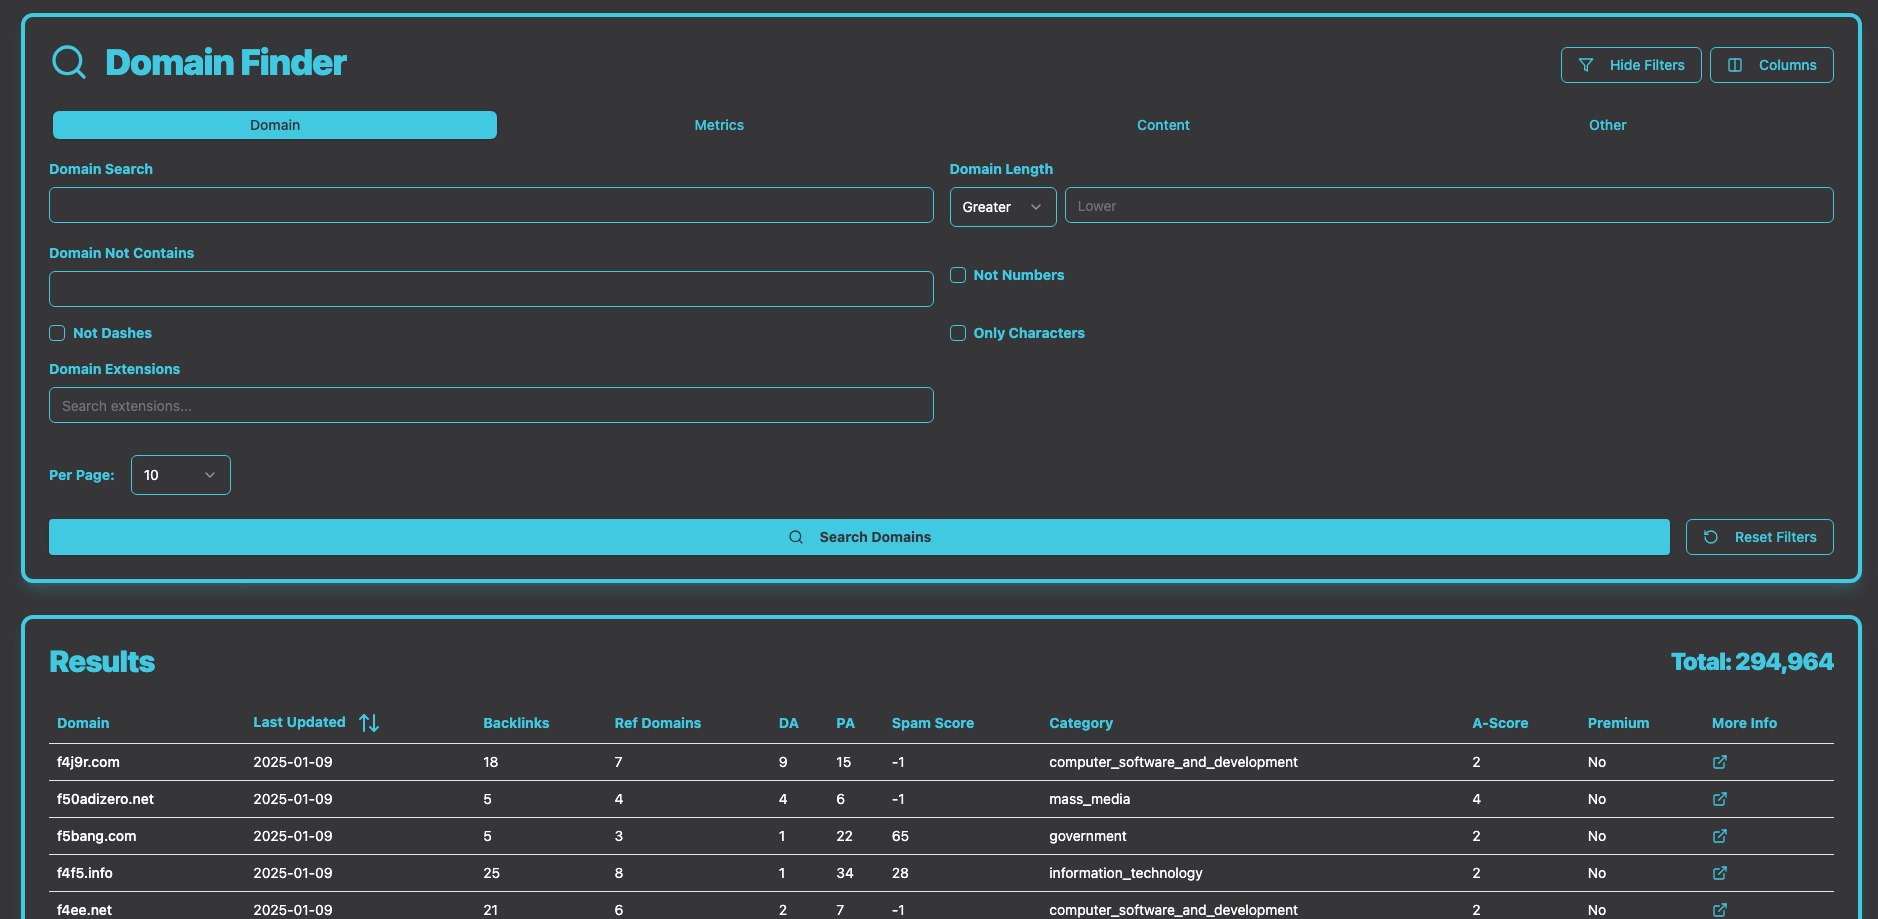Screen dimensions: 1878x919
Task: Click the Results heading
Action: tap(102, 661)
